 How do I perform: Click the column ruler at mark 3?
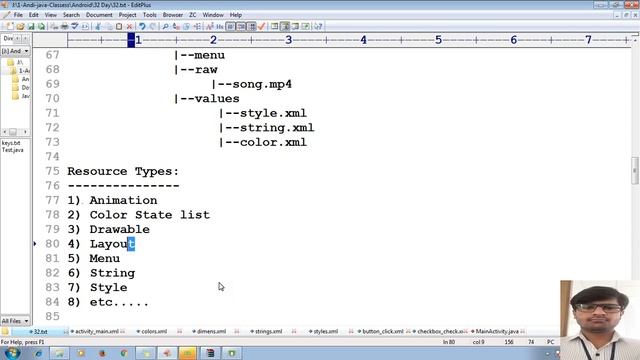[289, 40]
